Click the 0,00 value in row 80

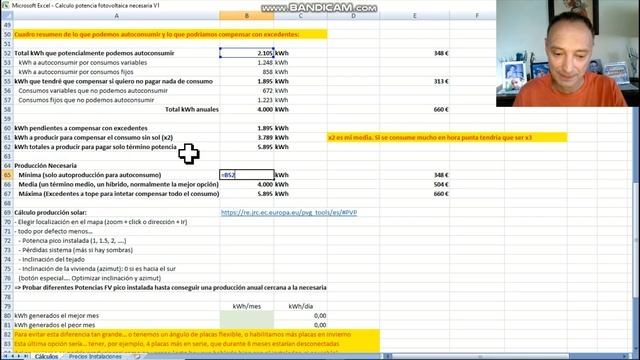pyautogui.click(x=300, y=316)
